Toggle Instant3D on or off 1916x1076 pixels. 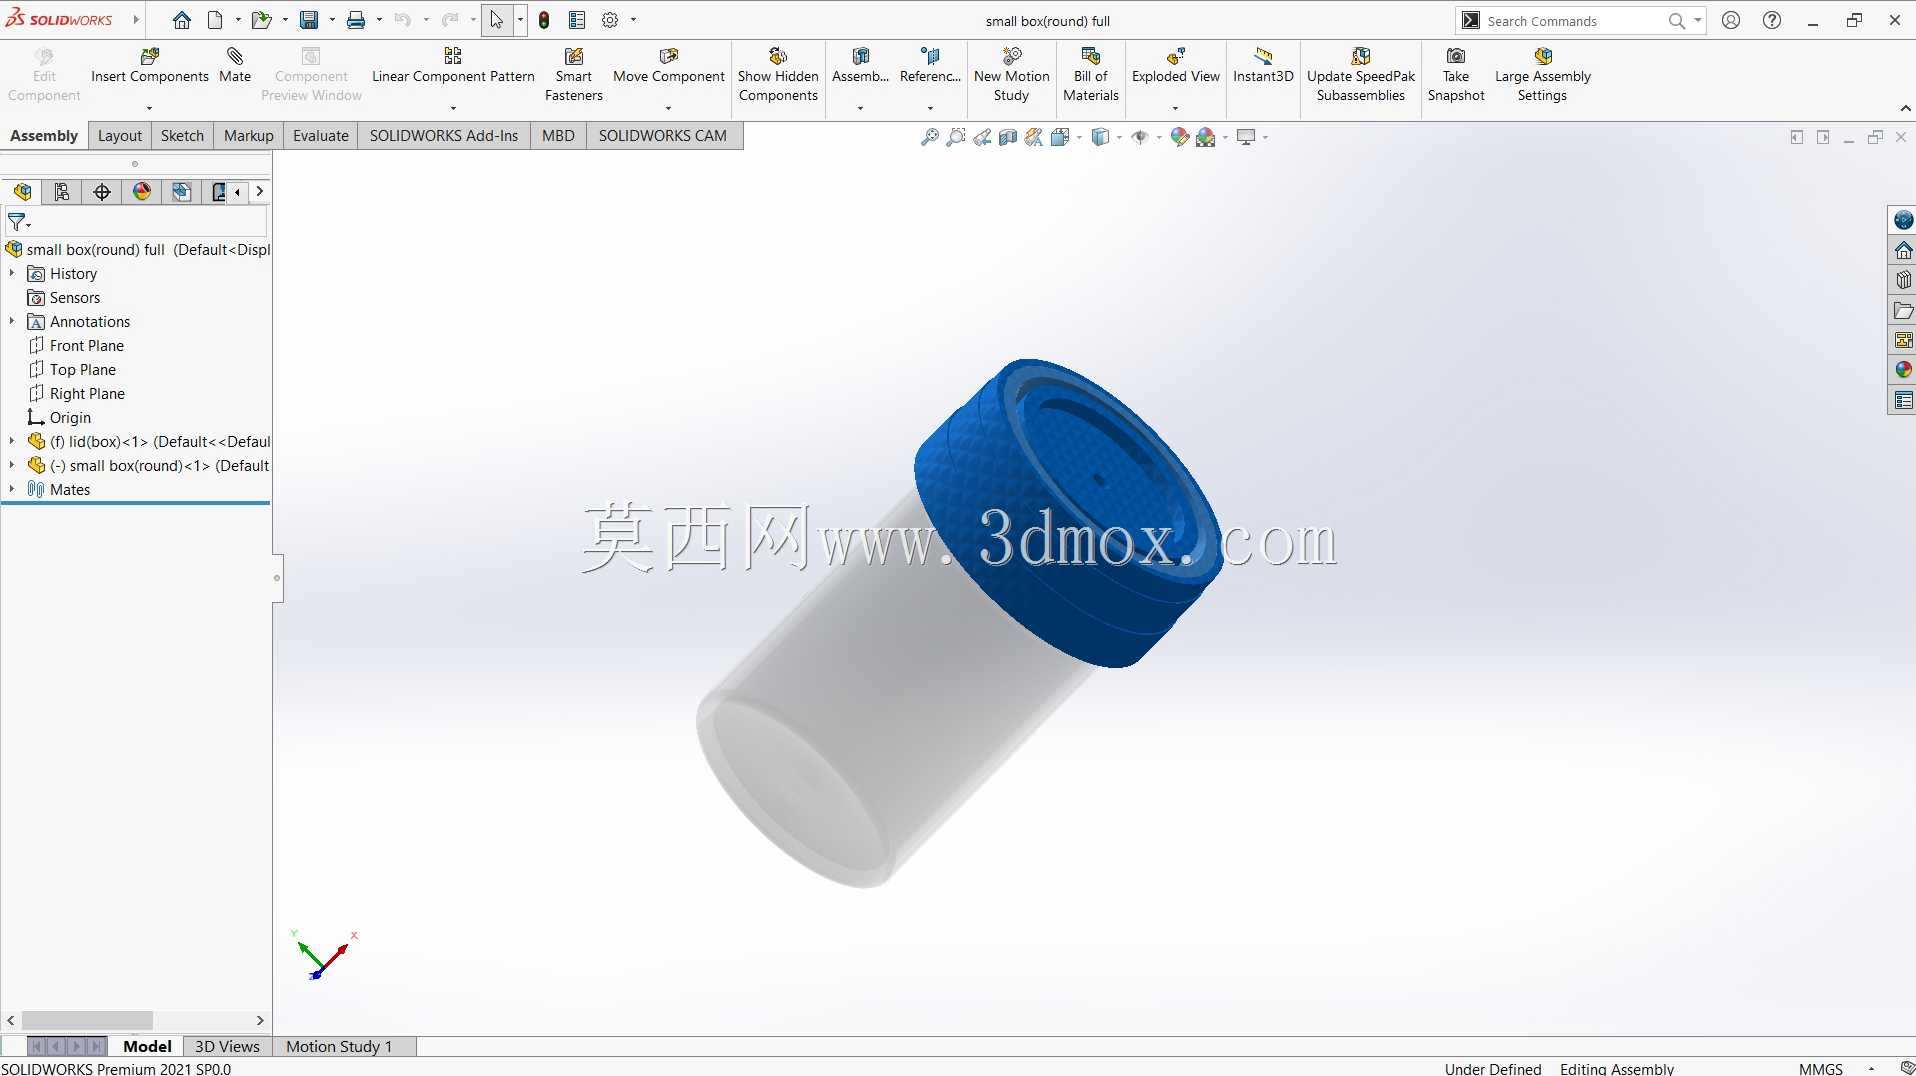tap(1263, 66)
